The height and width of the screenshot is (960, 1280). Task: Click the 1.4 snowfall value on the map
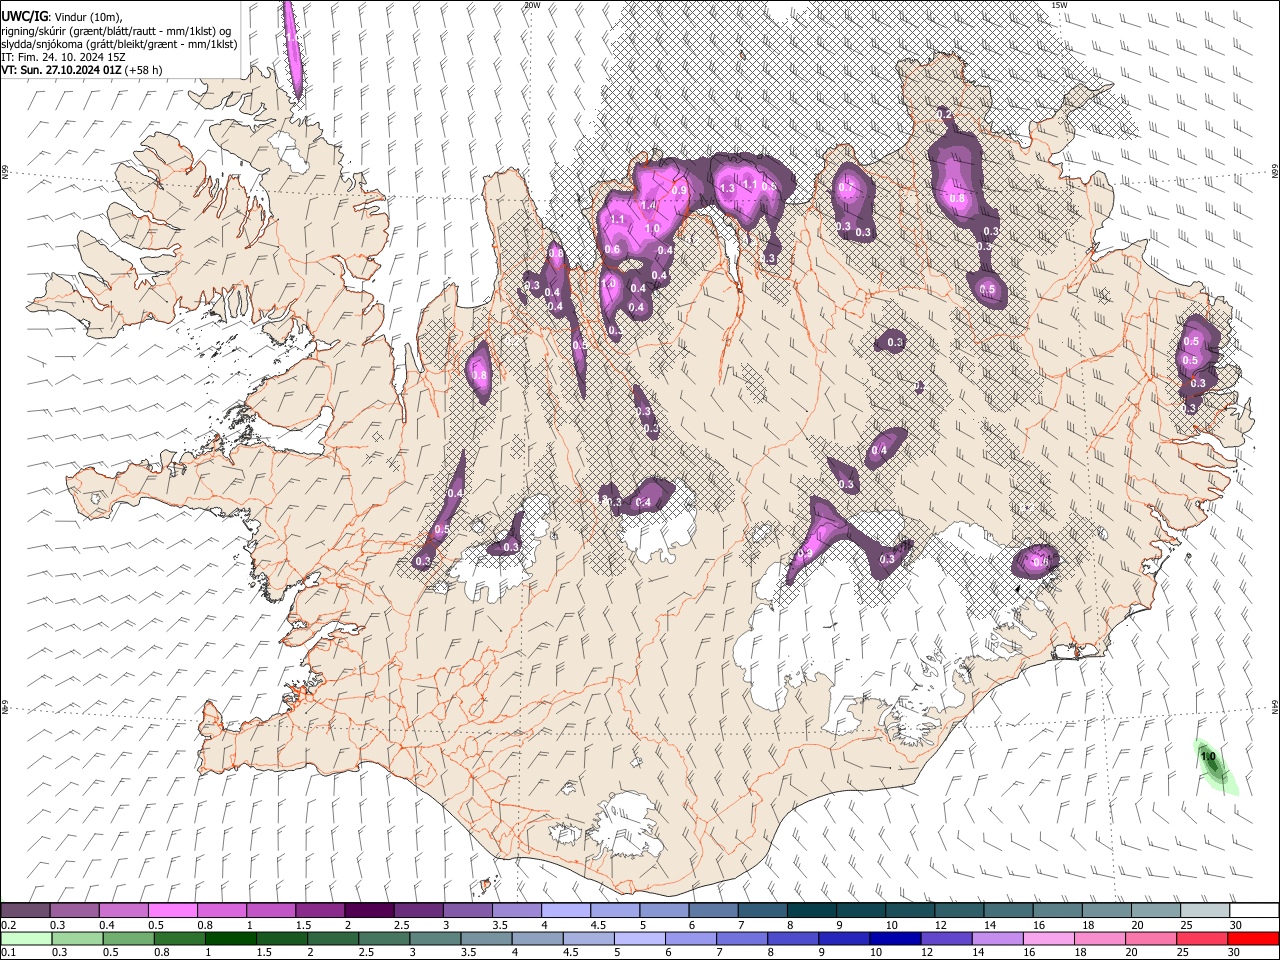point(648,204)
